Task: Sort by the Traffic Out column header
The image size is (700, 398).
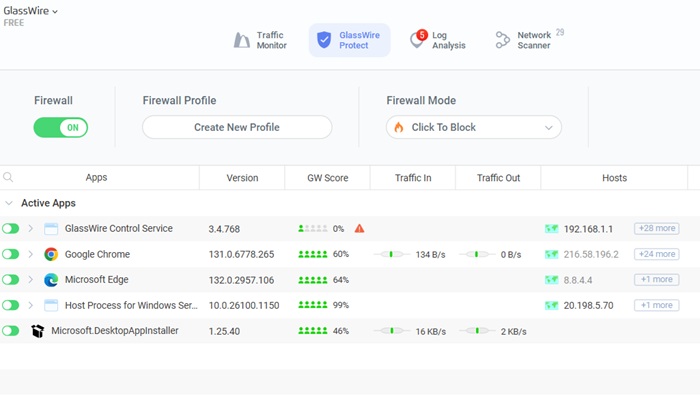Action: [x=498, y=178]
